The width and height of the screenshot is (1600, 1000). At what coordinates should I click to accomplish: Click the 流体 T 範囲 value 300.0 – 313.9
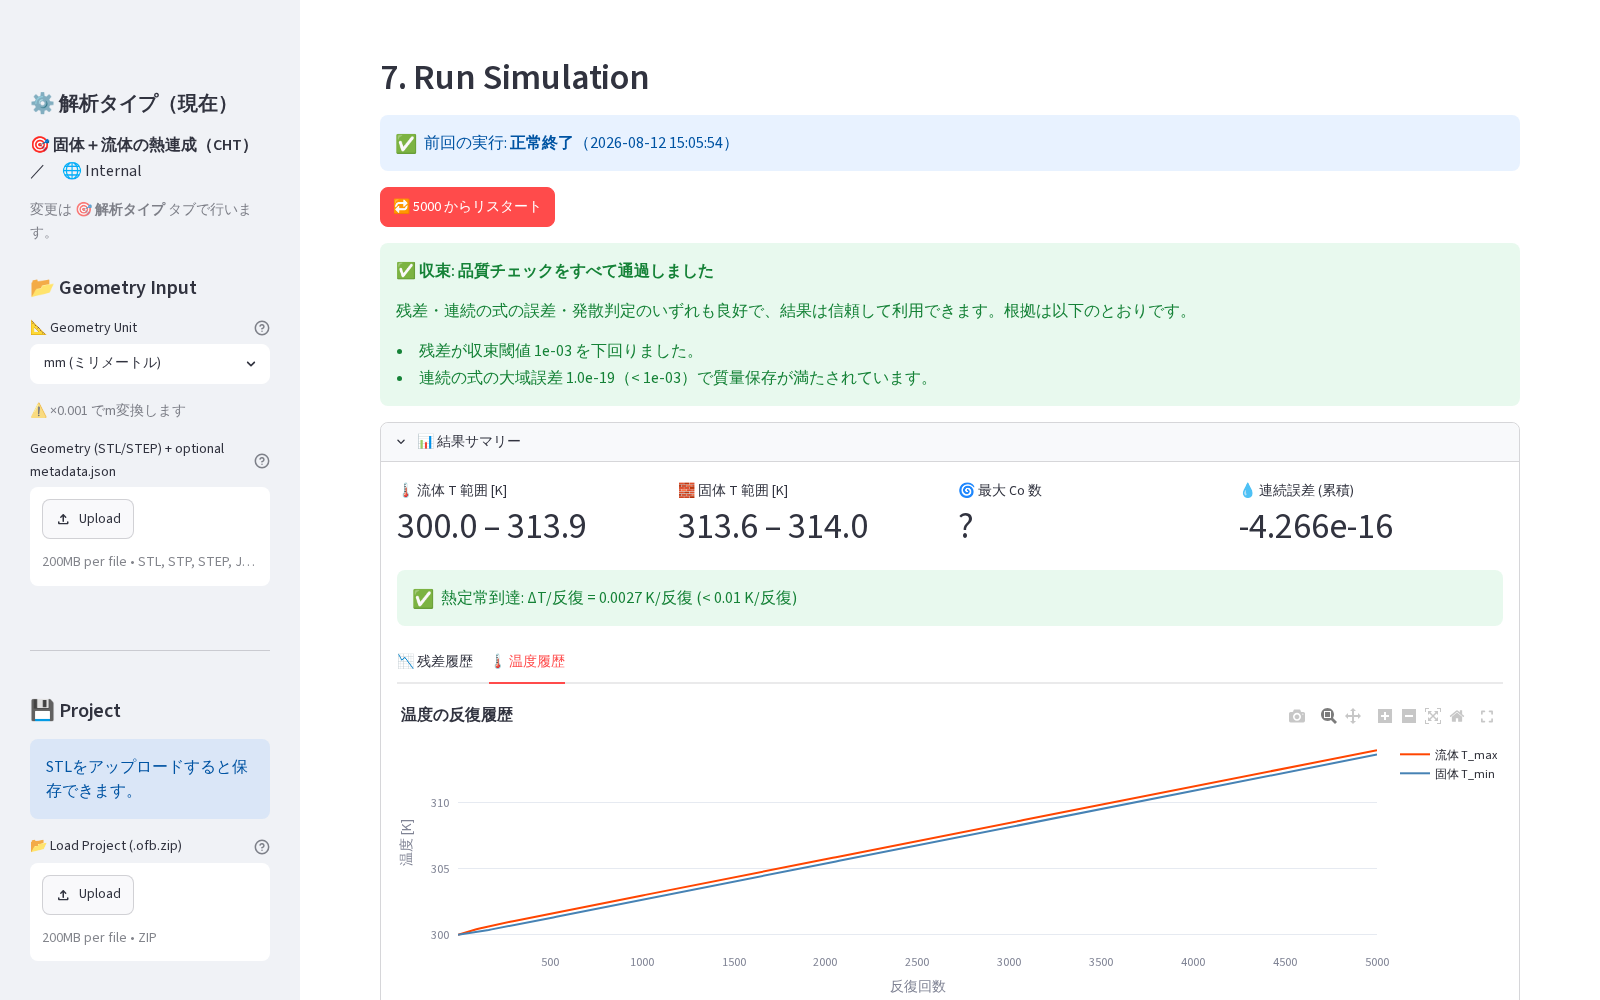[x=492, y=527]
